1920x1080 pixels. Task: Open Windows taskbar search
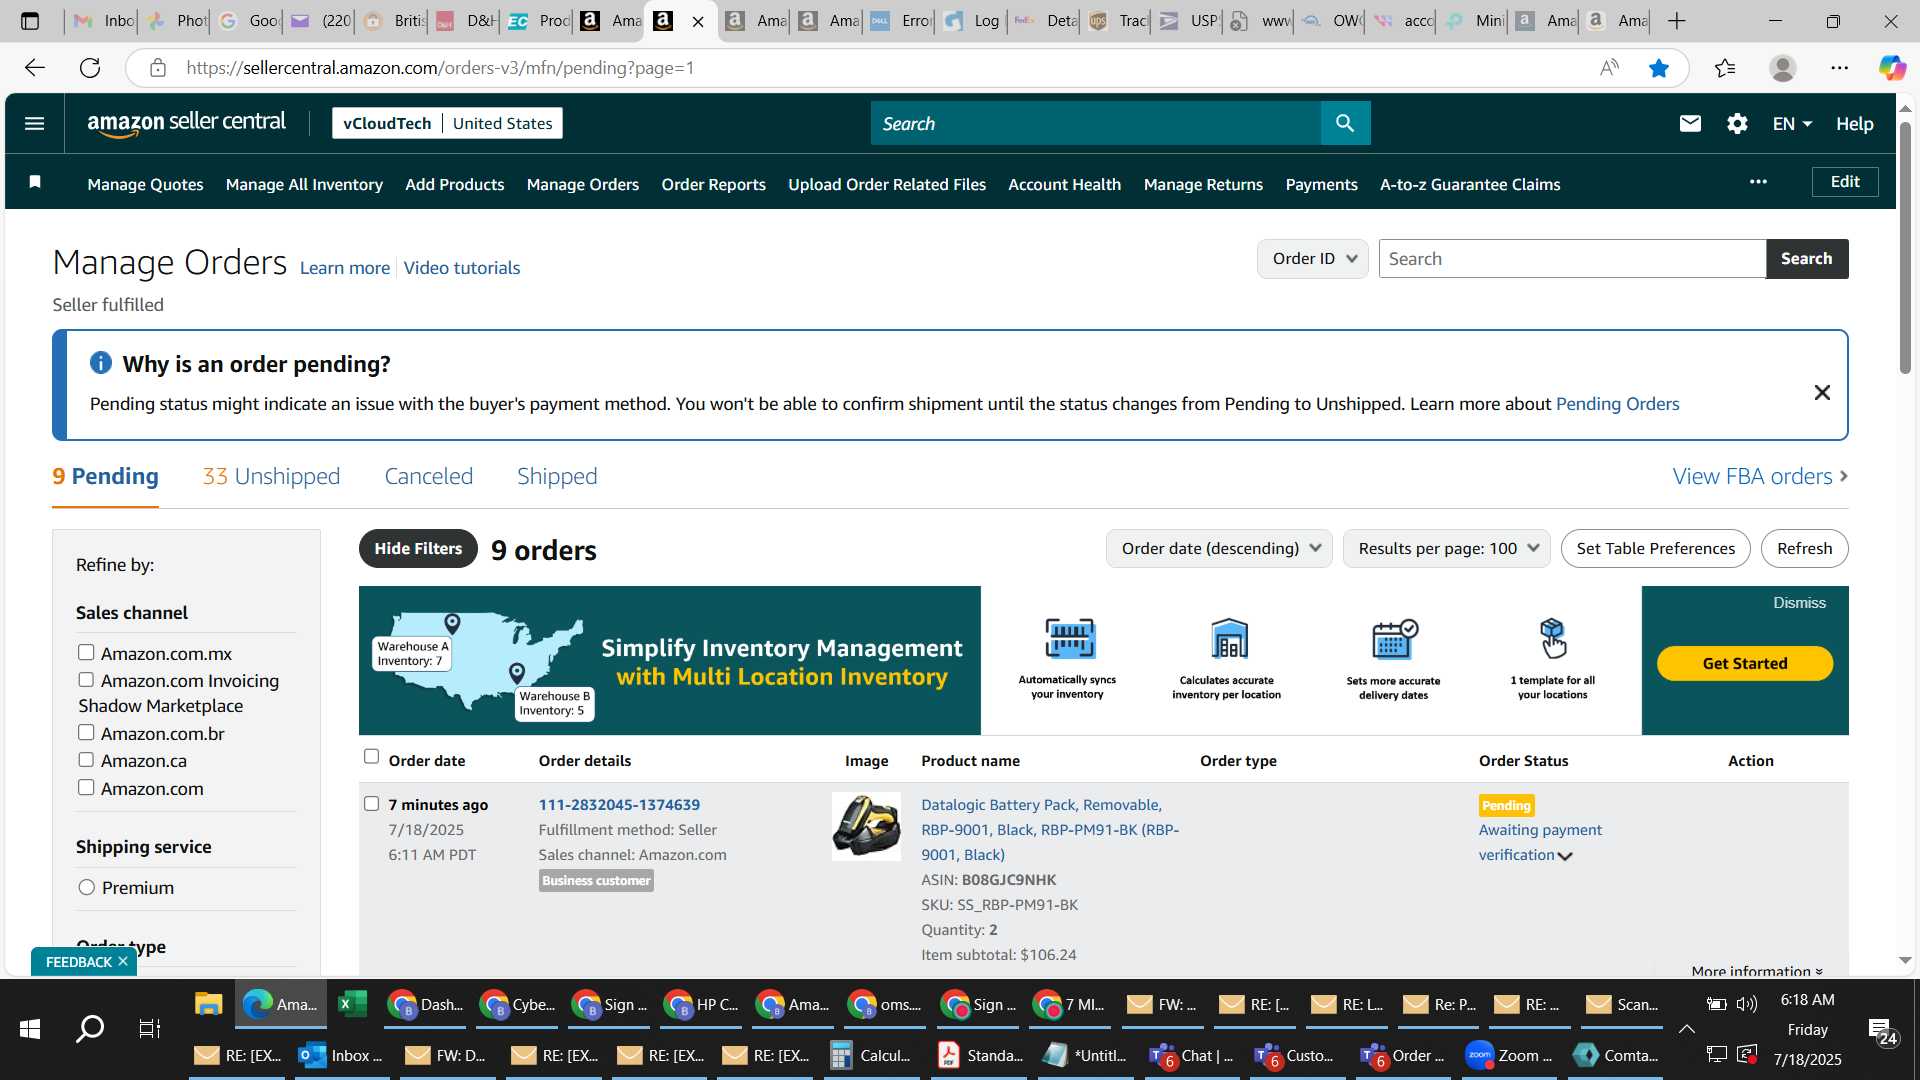[x=90, y=1029]
